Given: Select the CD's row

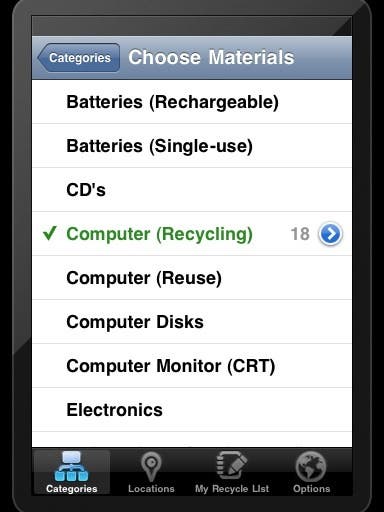Looking at the screenshot, I should pyautogui.click(x=192, y=190).
